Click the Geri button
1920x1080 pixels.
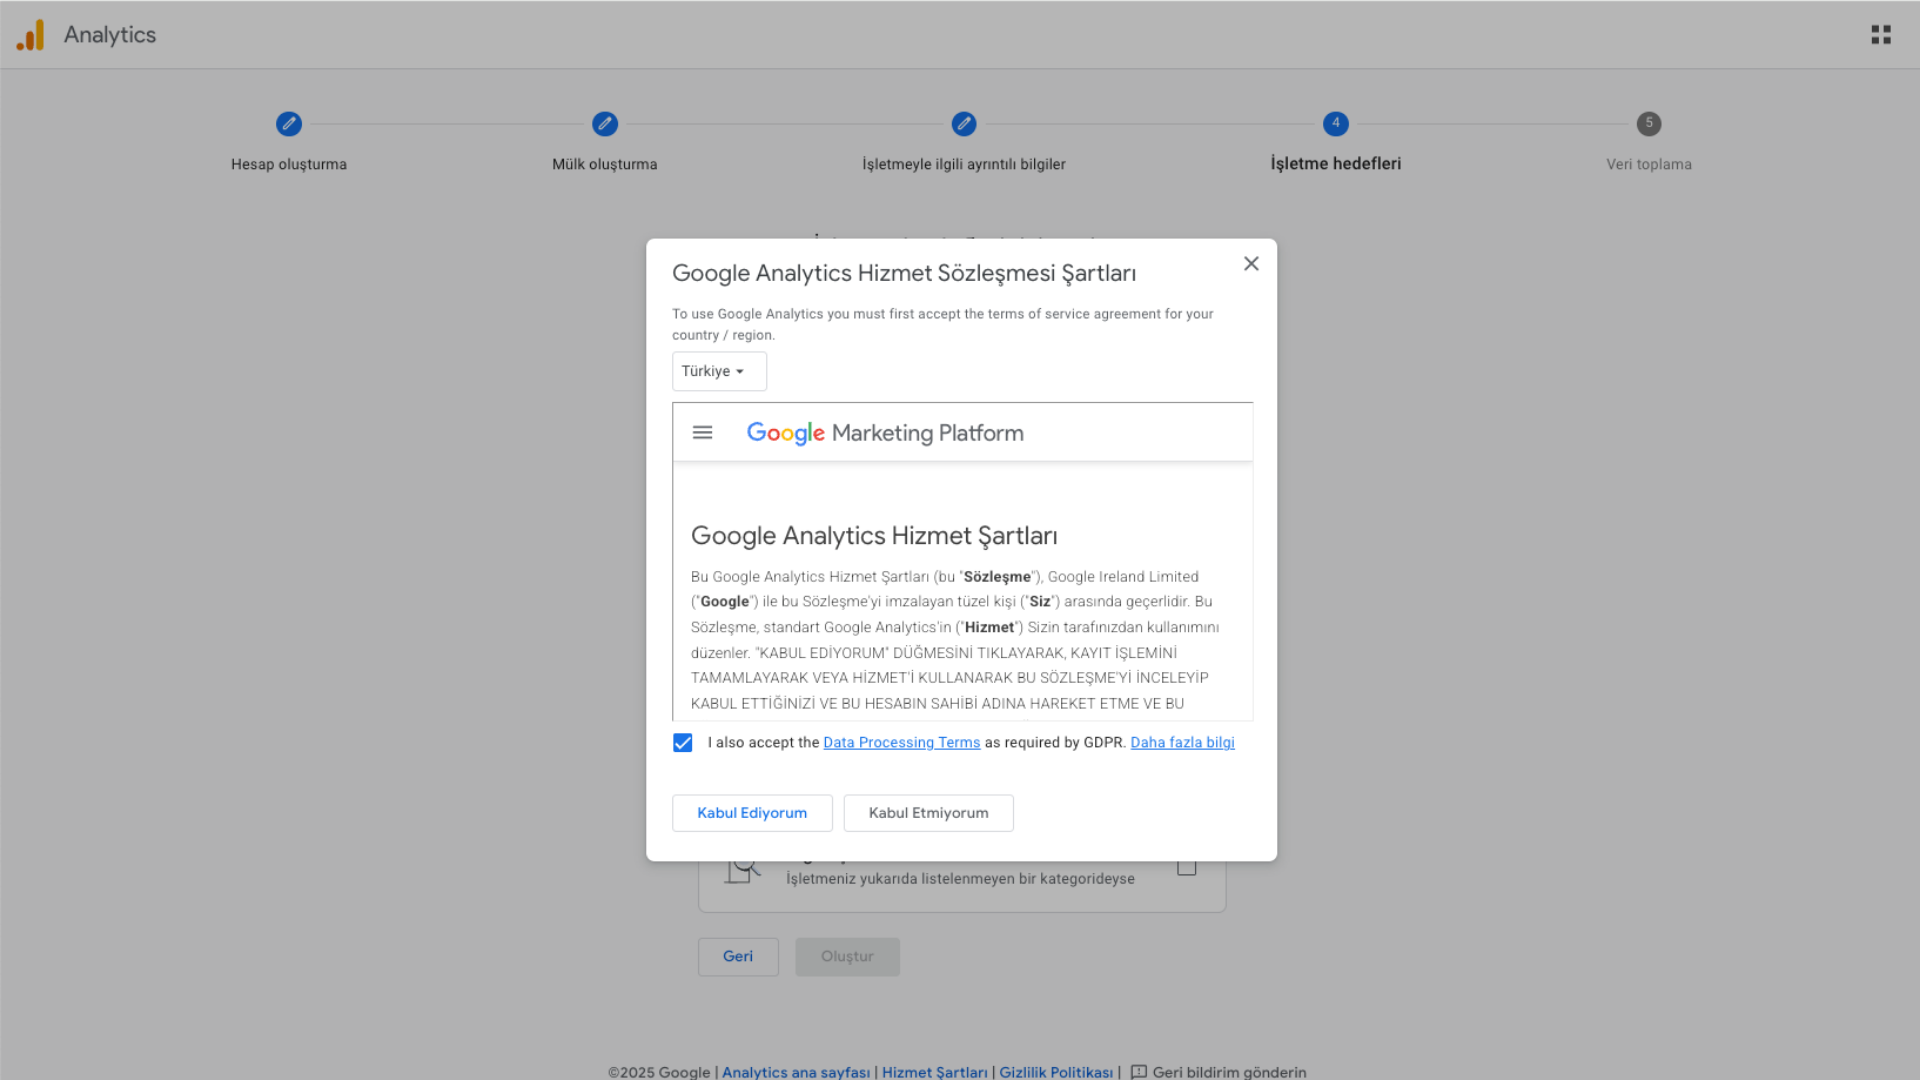click(x=738, y=957)
